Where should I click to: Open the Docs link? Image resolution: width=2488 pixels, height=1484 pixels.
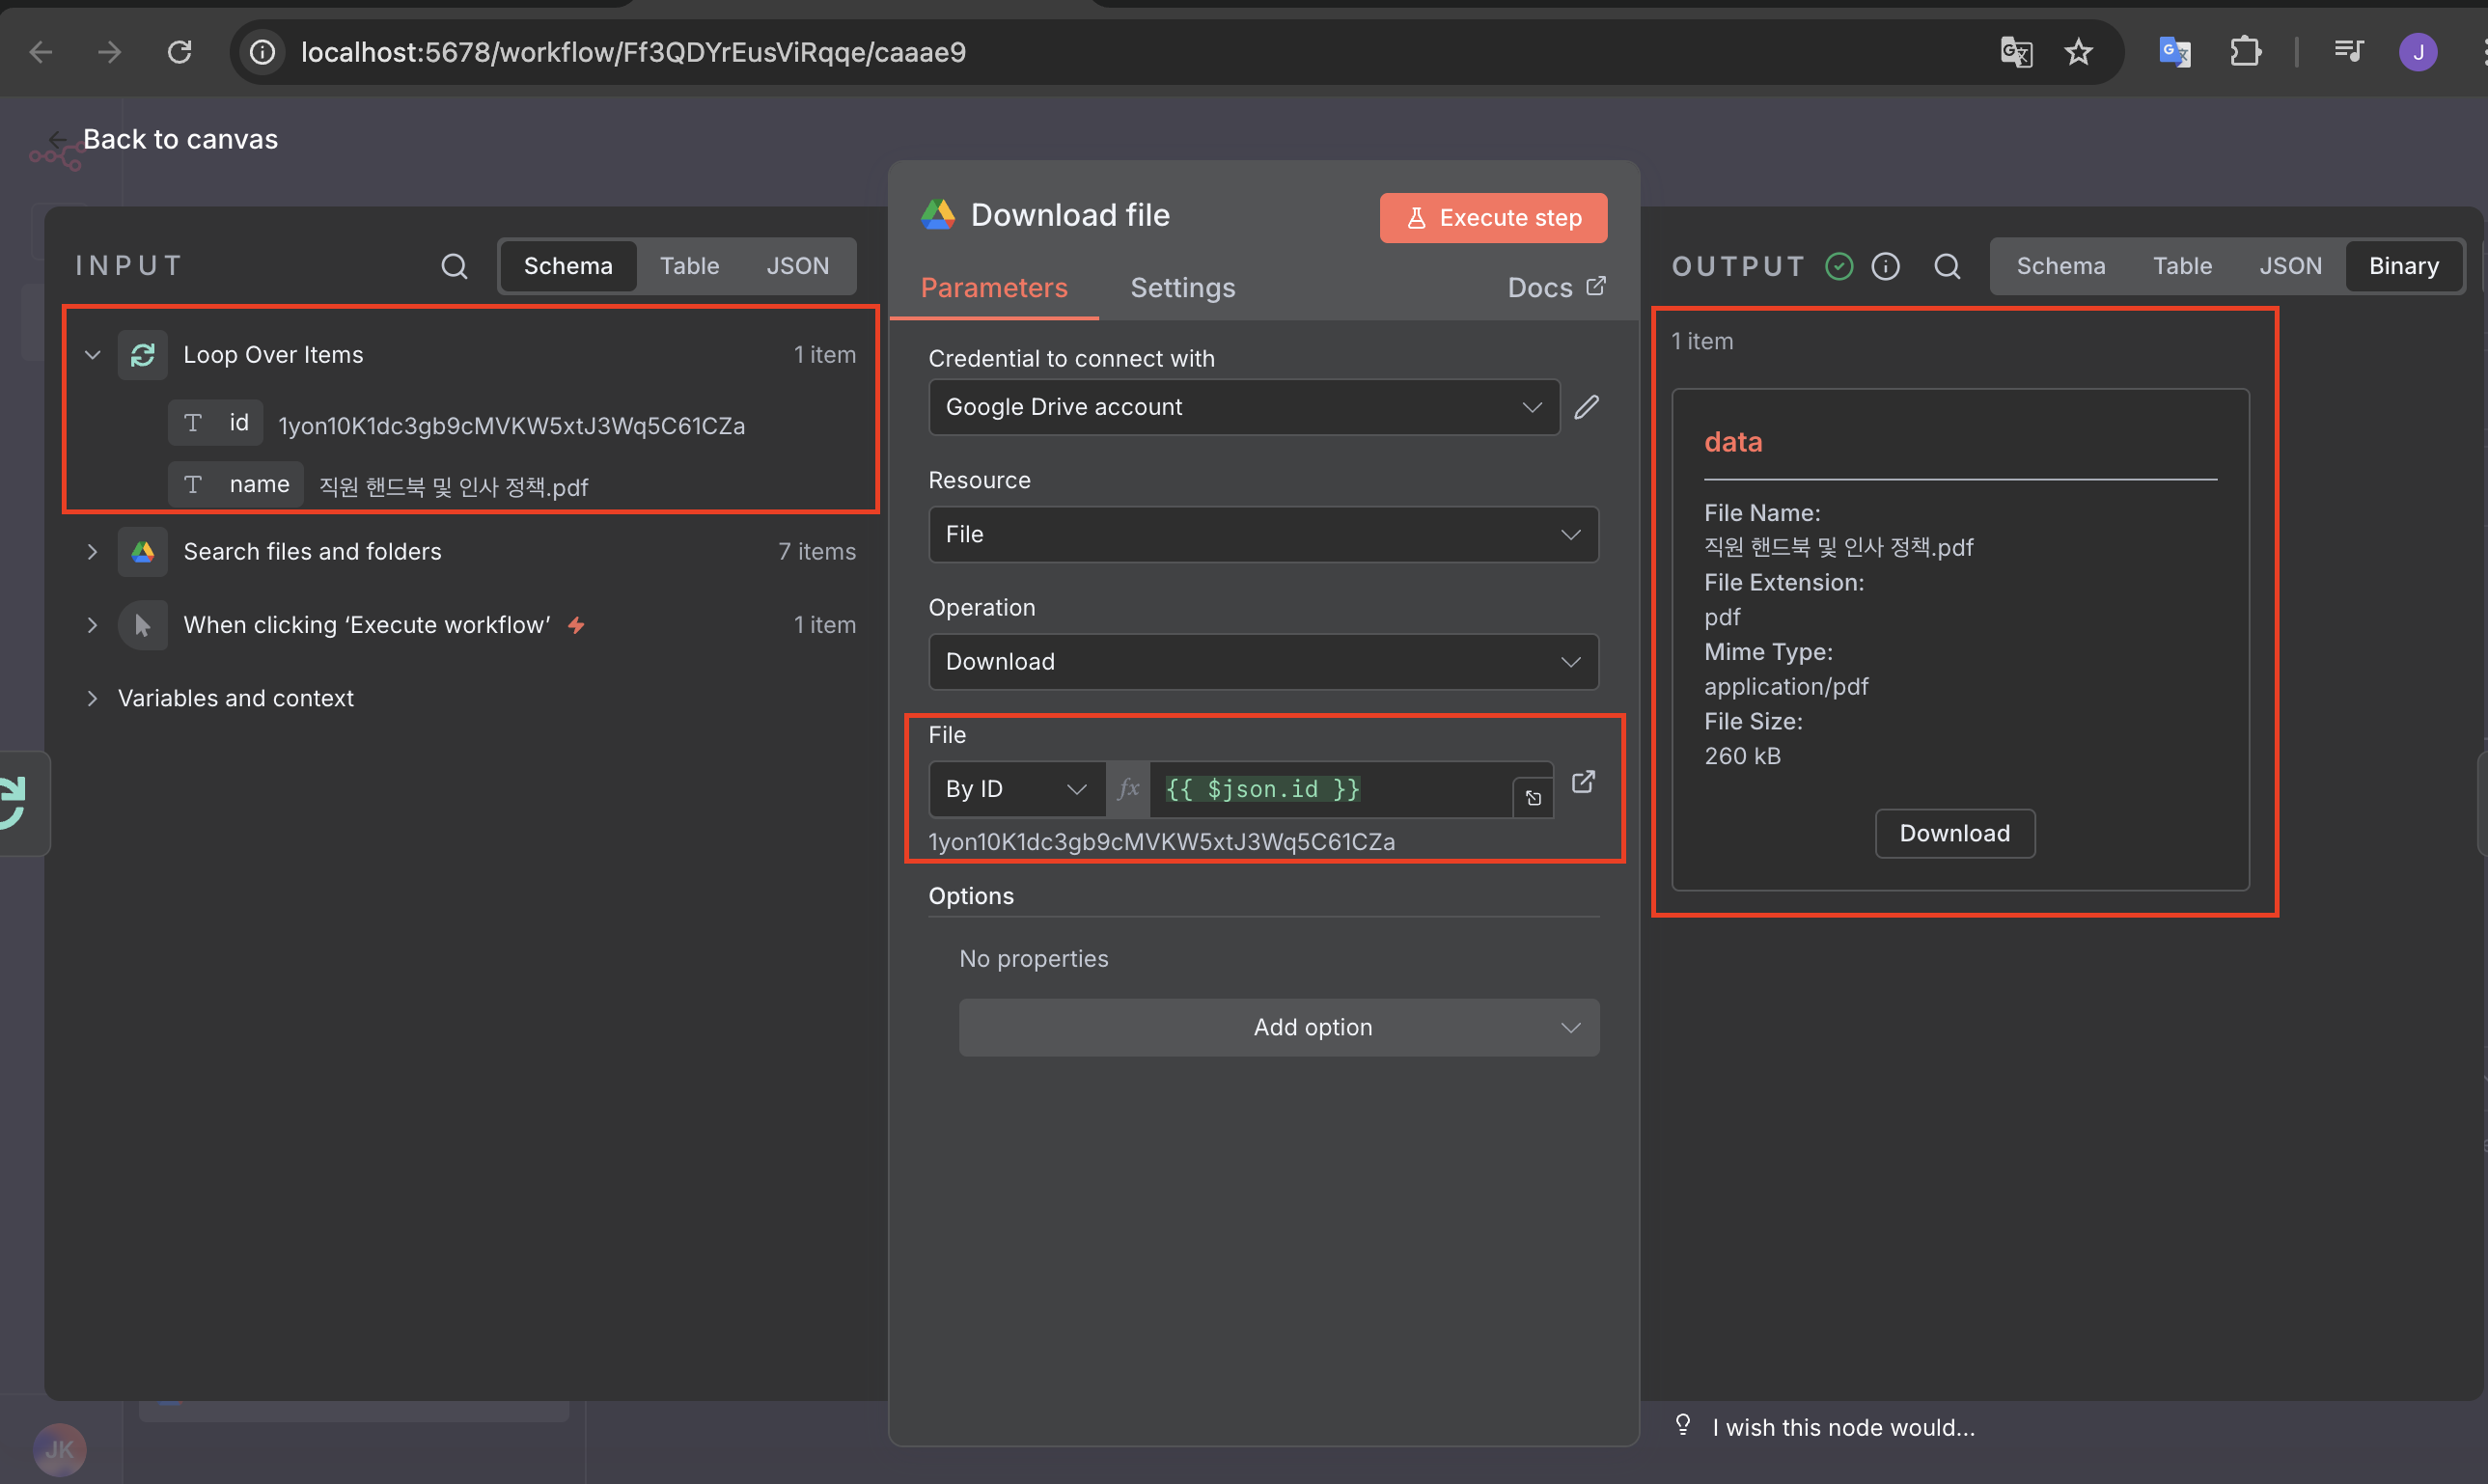pos(1556,288)
